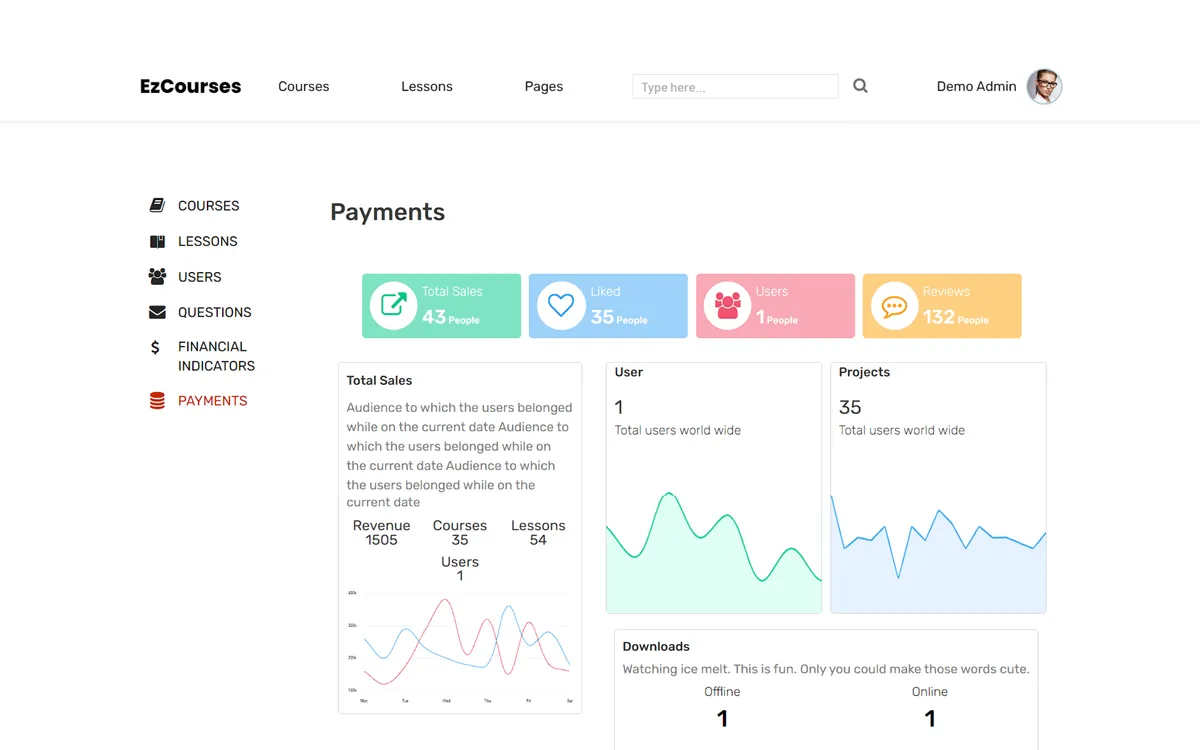This screenshot has height=750, width=1200.
Task: Click the Total Sales arrow icon
Action: pos(393,306)
